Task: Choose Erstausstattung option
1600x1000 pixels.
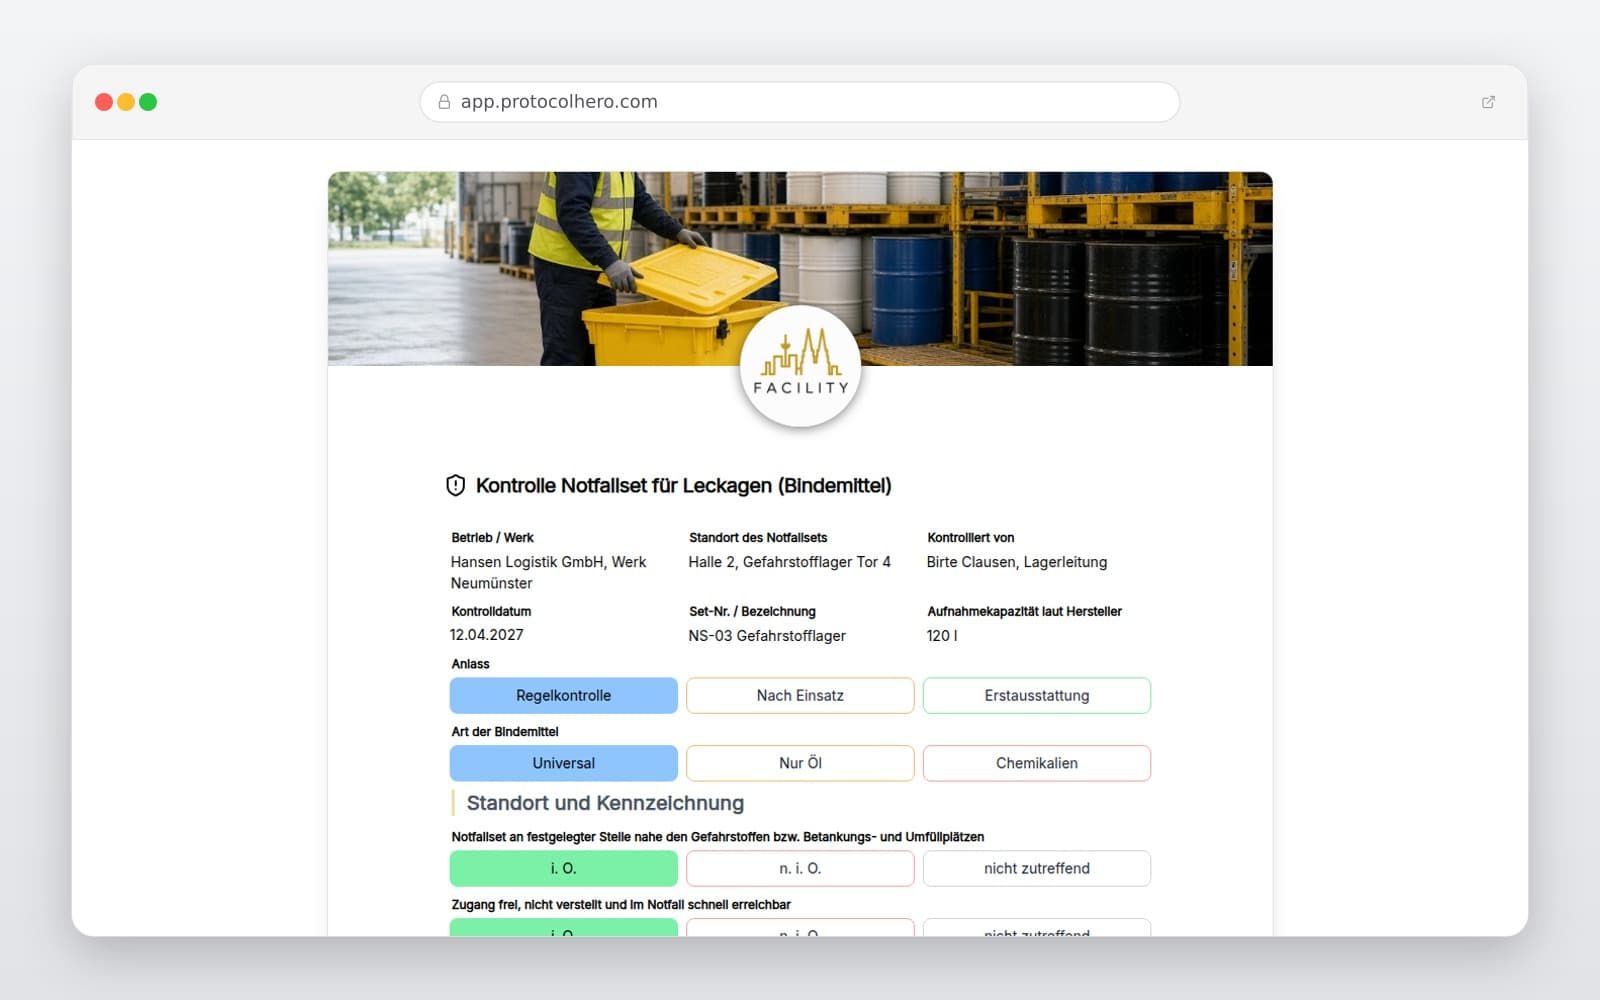Action: (1037, 696)
